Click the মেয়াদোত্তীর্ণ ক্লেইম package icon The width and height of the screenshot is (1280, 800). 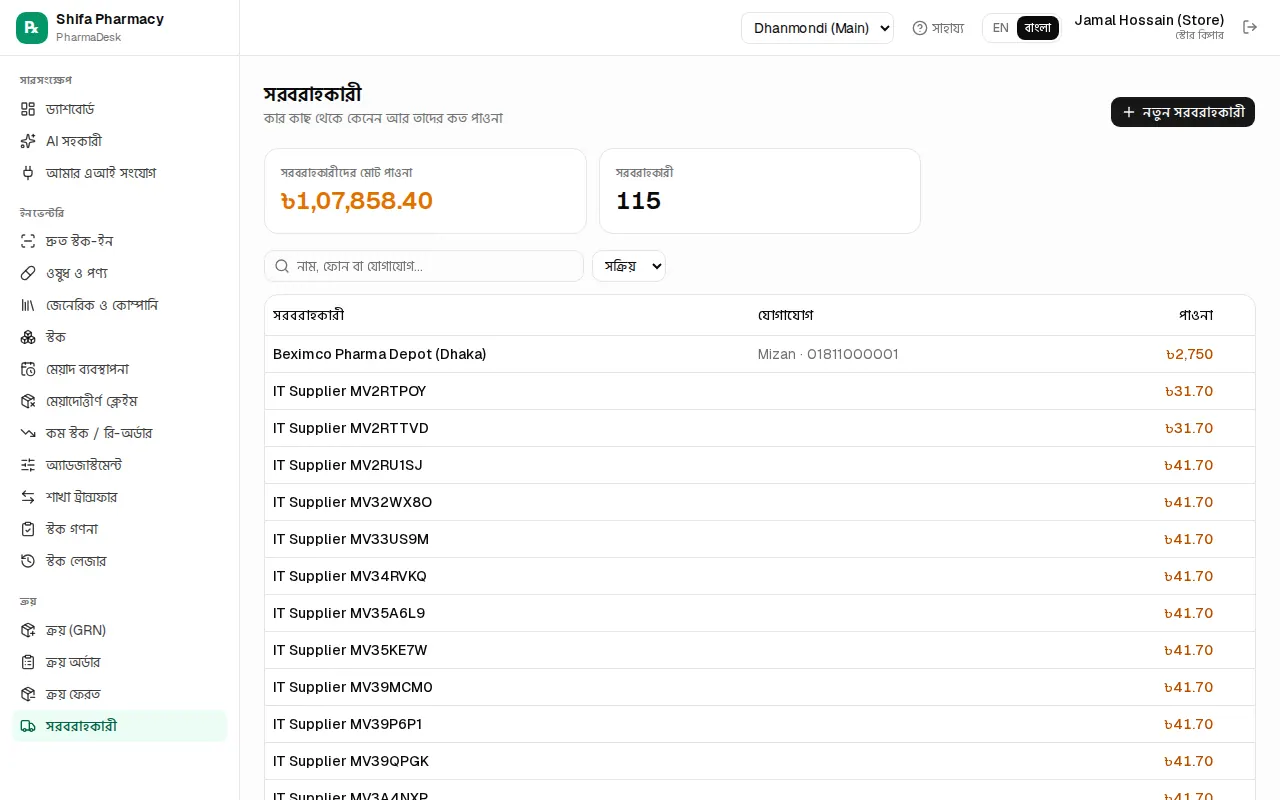[28, 401]
